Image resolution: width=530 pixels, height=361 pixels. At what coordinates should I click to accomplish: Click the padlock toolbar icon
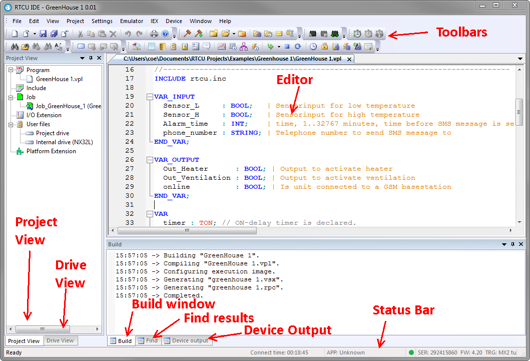[324, 46]
